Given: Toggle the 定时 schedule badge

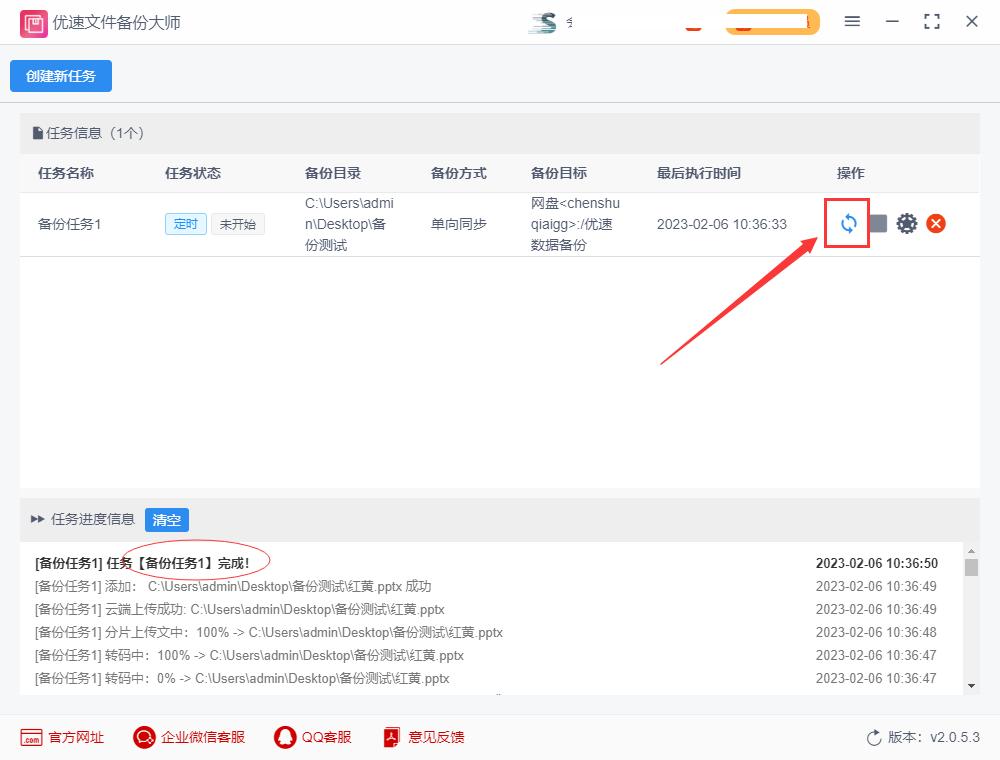Looking at the screenshot, I should click(185, 224).
